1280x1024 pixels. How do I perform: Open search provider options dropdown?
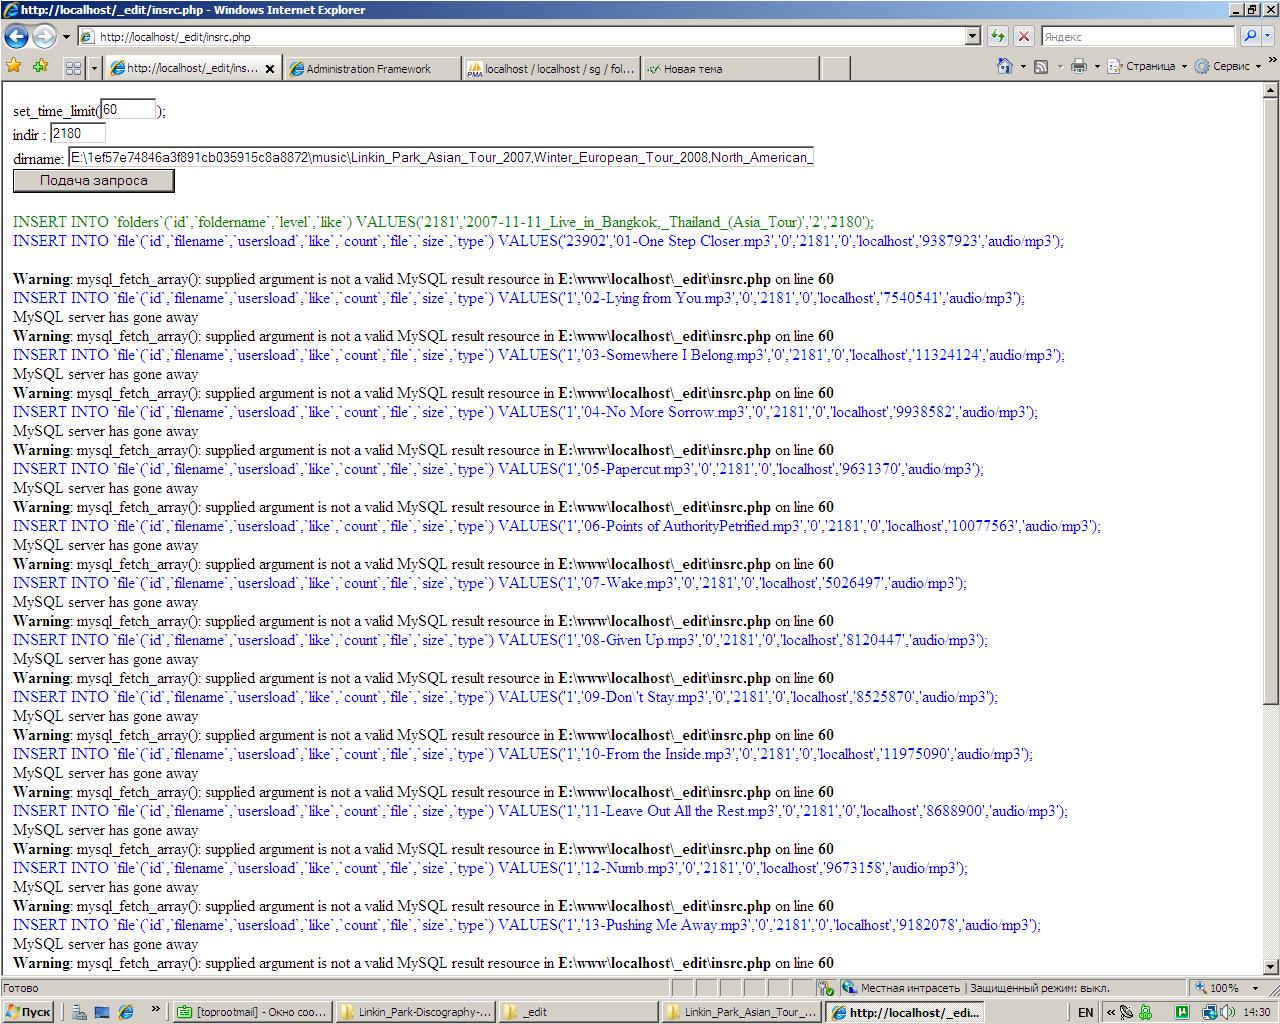(x=1269, y=36)
